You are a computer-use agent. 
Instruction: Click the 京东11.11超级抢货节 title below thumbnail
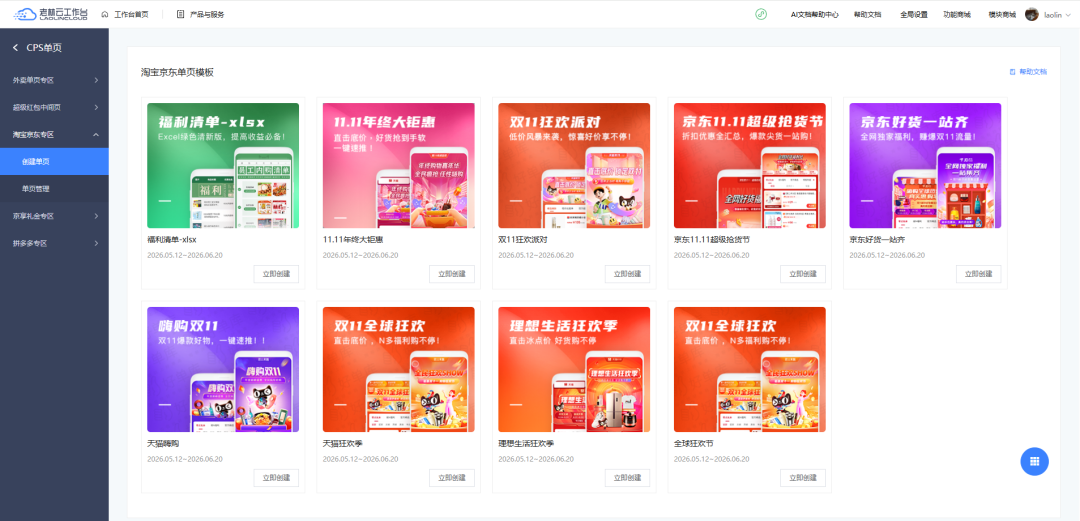pos(712,240)
